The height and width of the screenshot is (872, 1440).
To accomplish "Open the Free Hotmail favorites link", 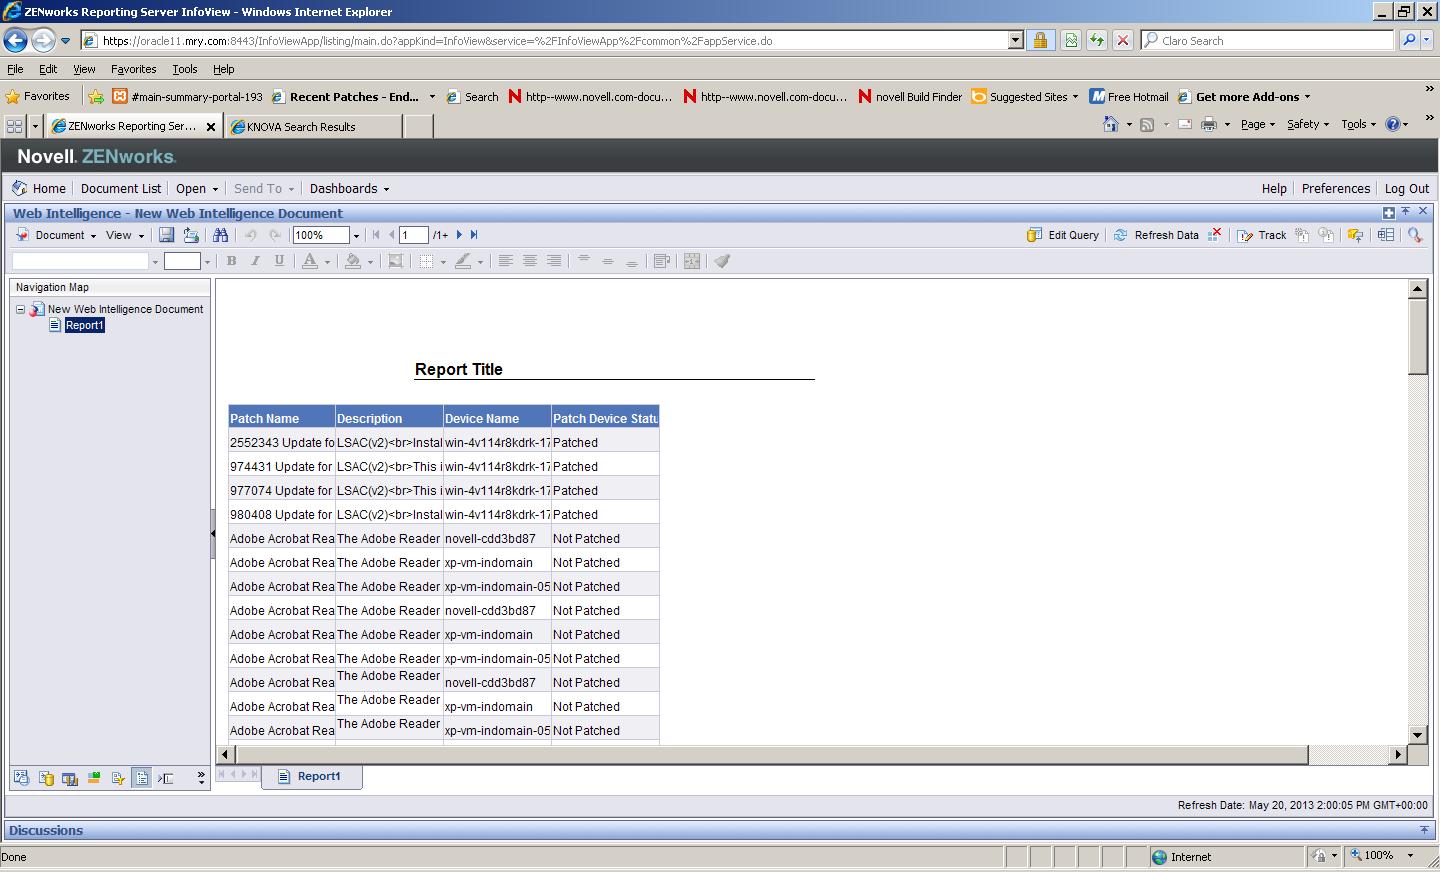I will tap(1129, 97).
